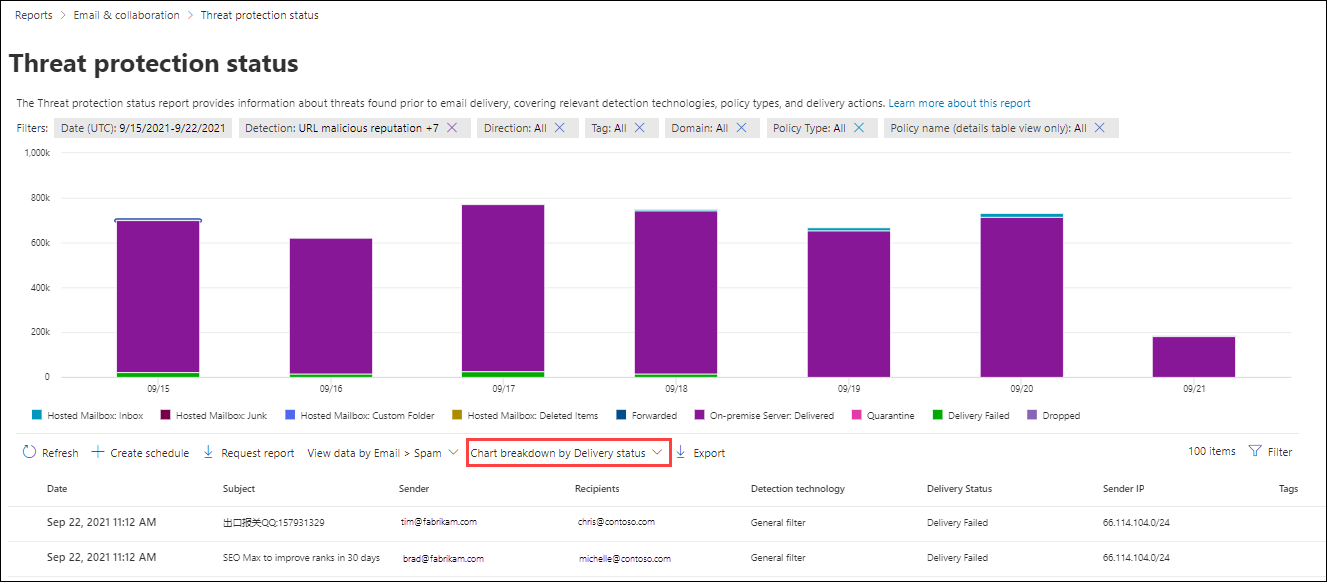The height and width of the screenshot is (582, 1327).
Task: Click the Request report download icon
Action: click(x=208, y=453)
